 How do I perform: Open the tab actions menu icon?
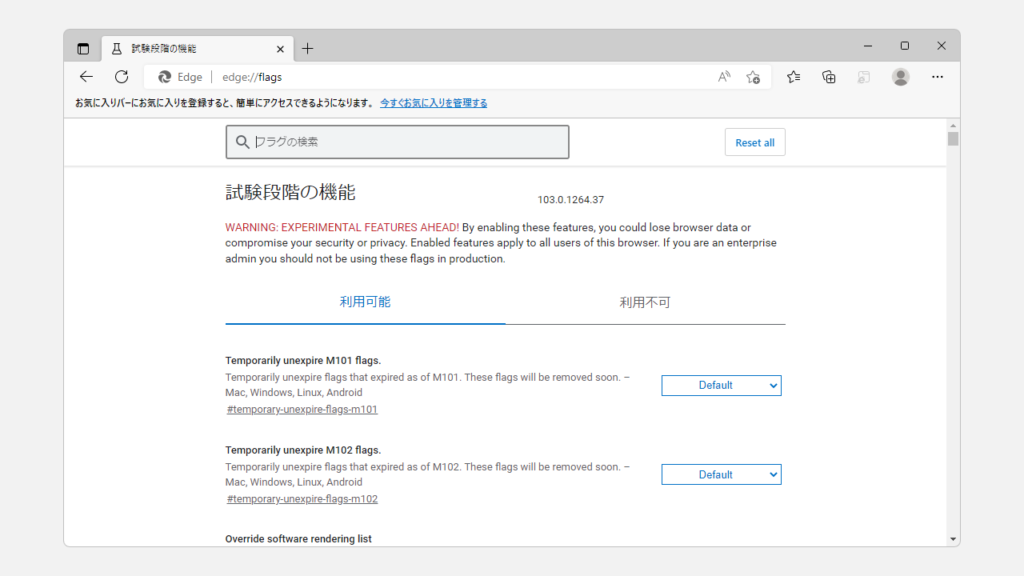[83, 48]
